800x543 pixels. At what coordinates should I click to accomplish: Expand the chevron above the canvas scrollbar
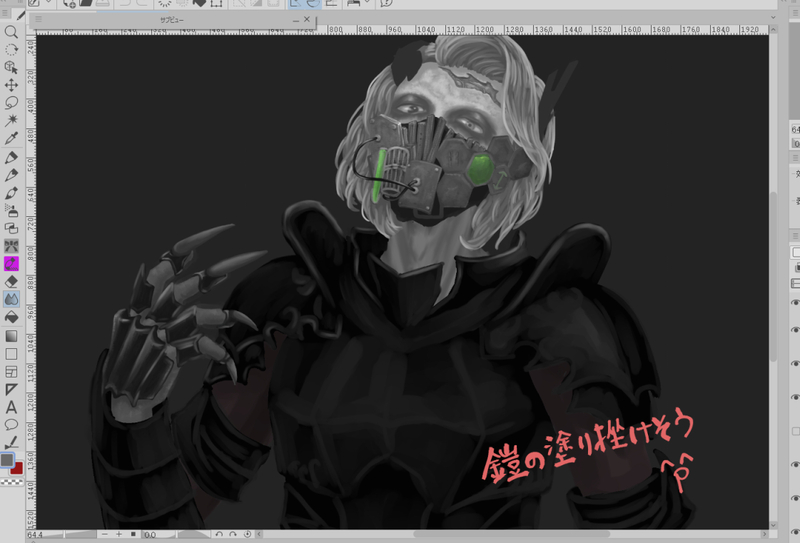coord(773,17)
